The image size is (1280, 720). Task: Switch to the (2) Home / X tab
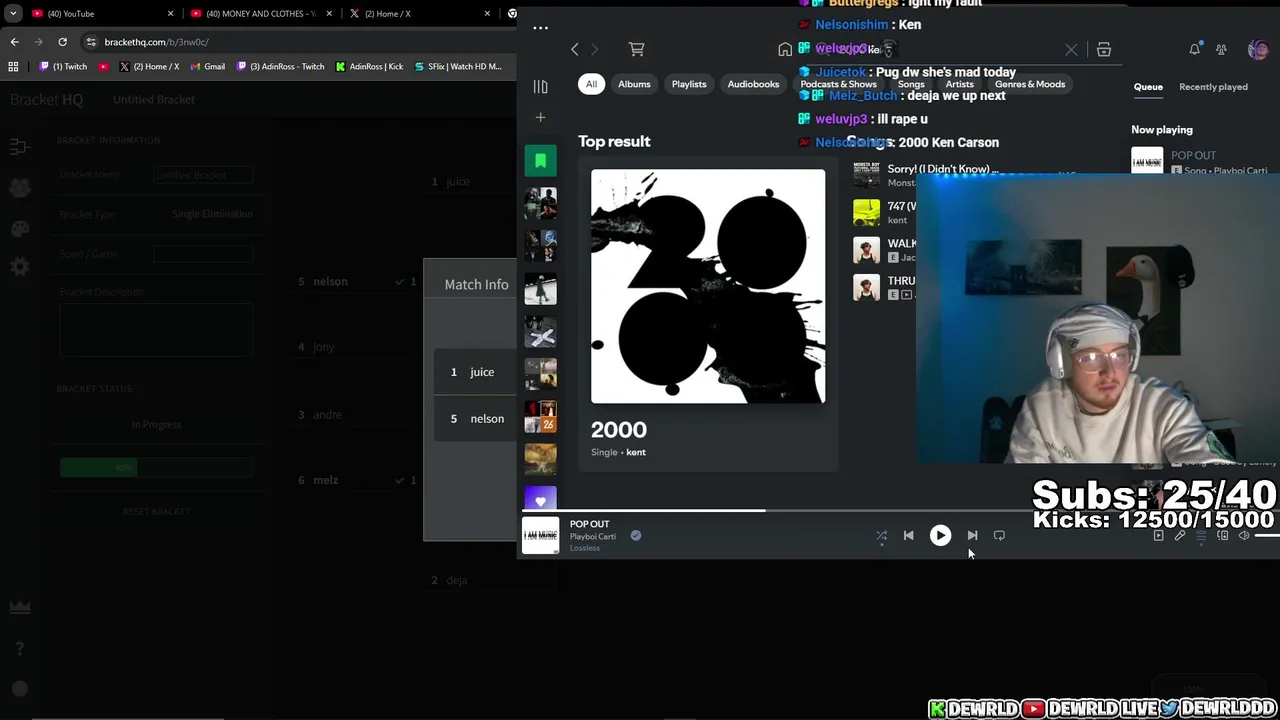click(418, 14)
